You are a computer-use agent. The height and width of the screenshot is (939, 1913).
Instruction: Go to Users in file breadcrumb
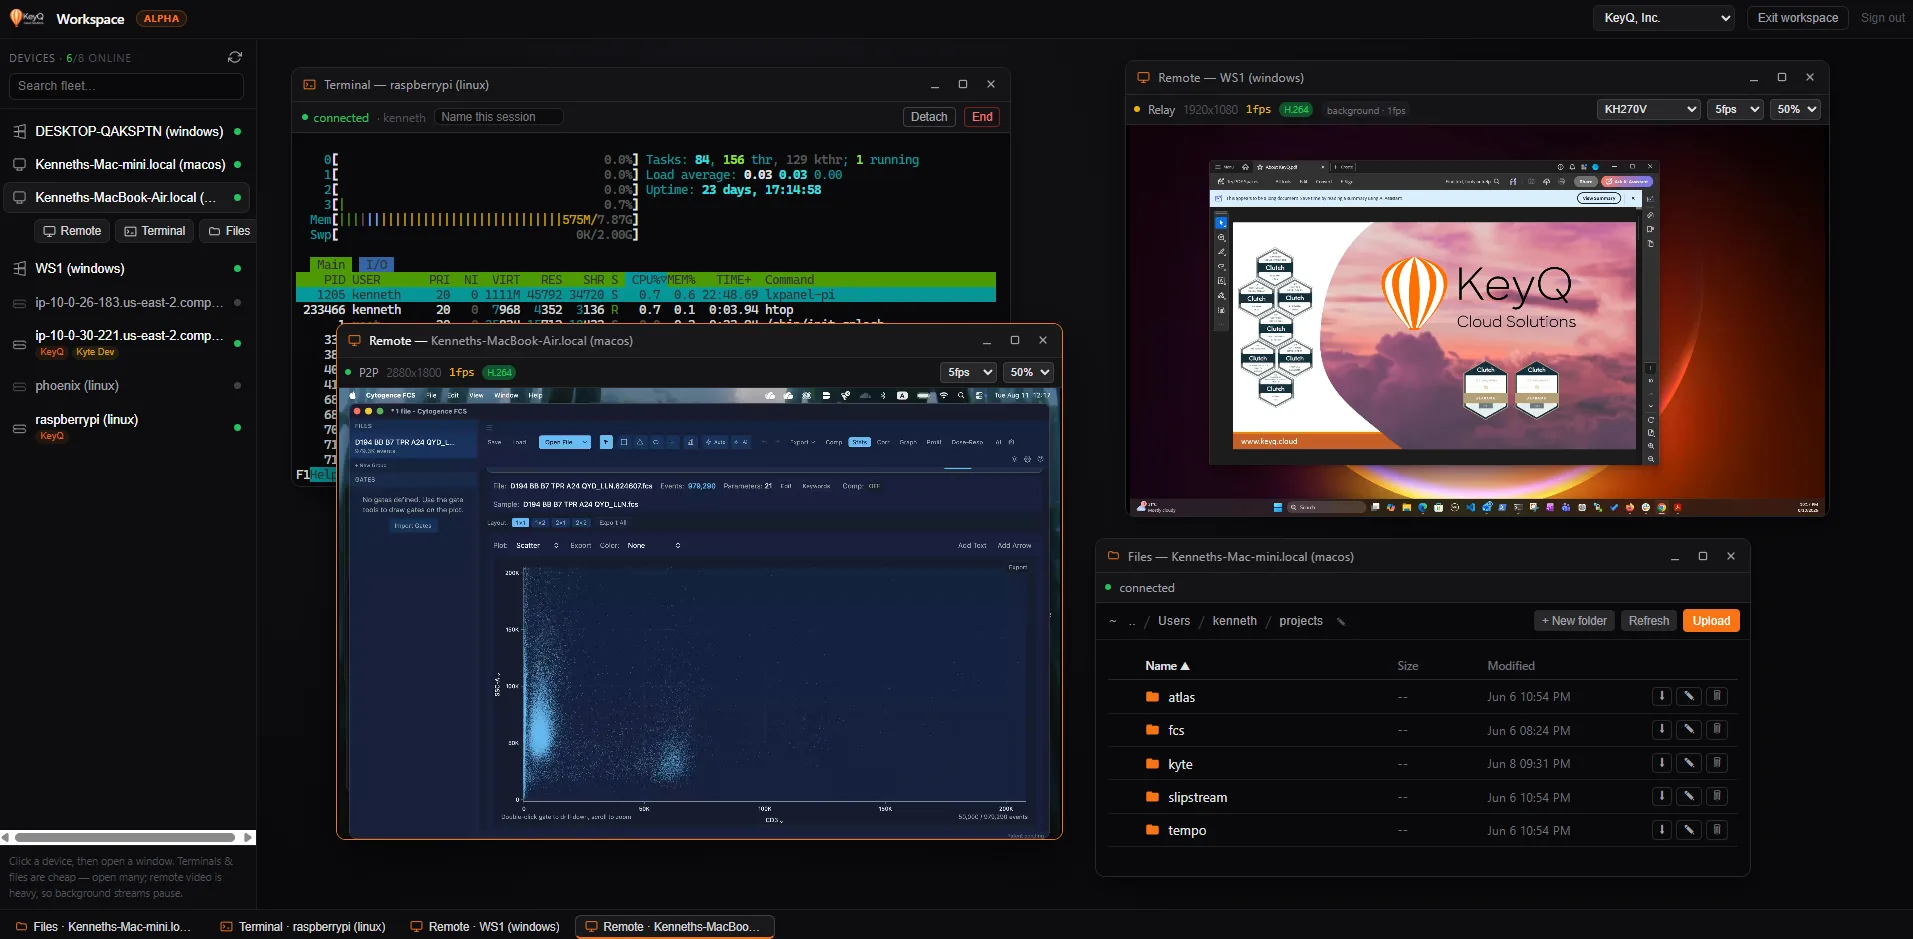pos(1174,621)
